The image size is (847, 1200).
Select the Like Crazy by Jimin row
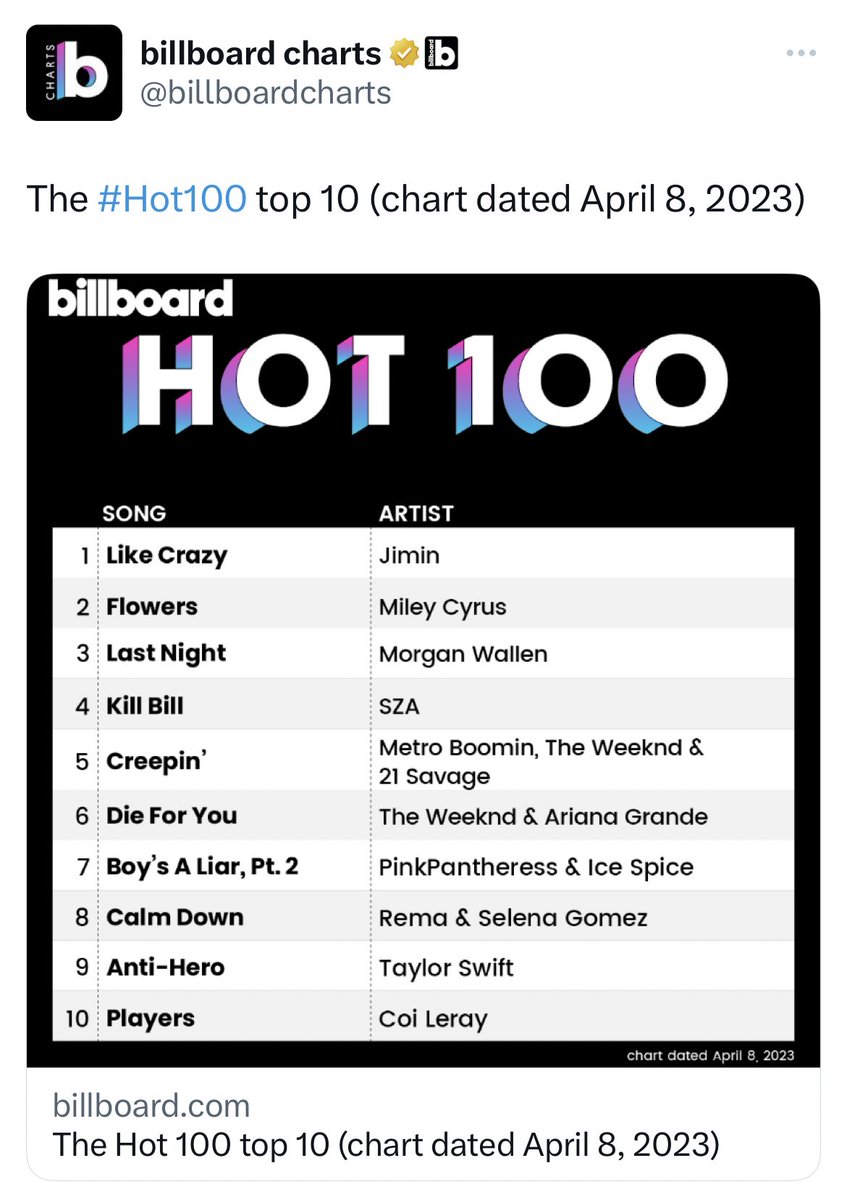pyautogui.click(x=423, y=554)
